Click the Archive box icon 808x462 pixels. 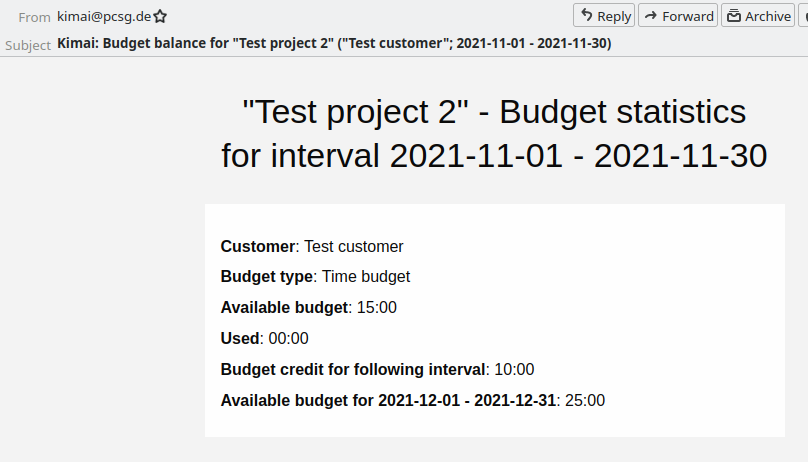(x=734, y=15)
